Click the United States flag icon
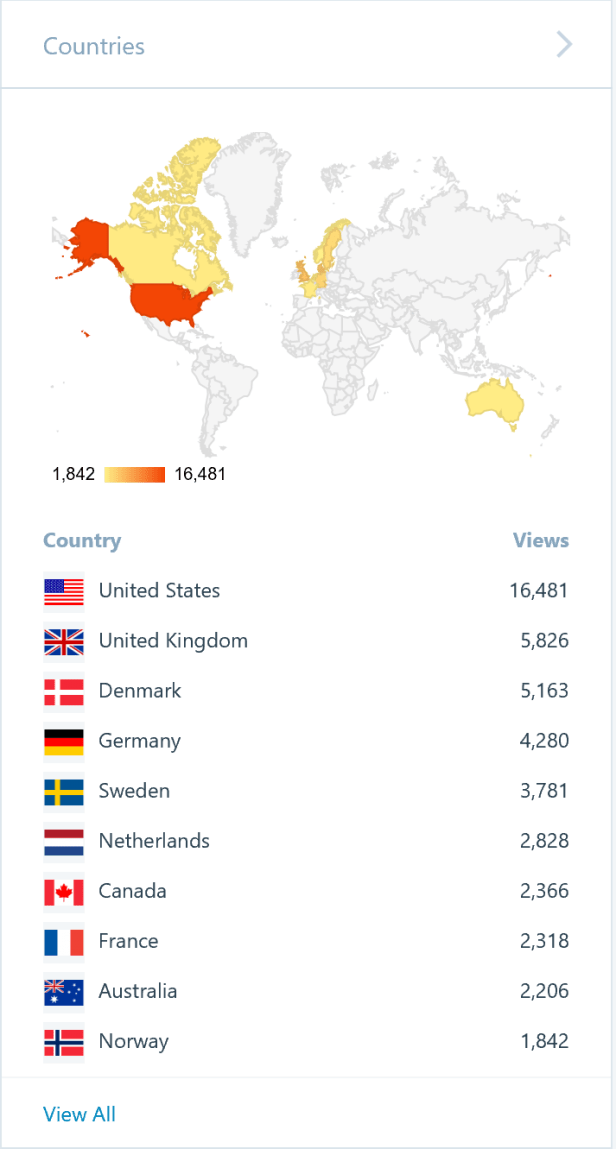This screenshot has height=1149, width=616. point(63,590)
